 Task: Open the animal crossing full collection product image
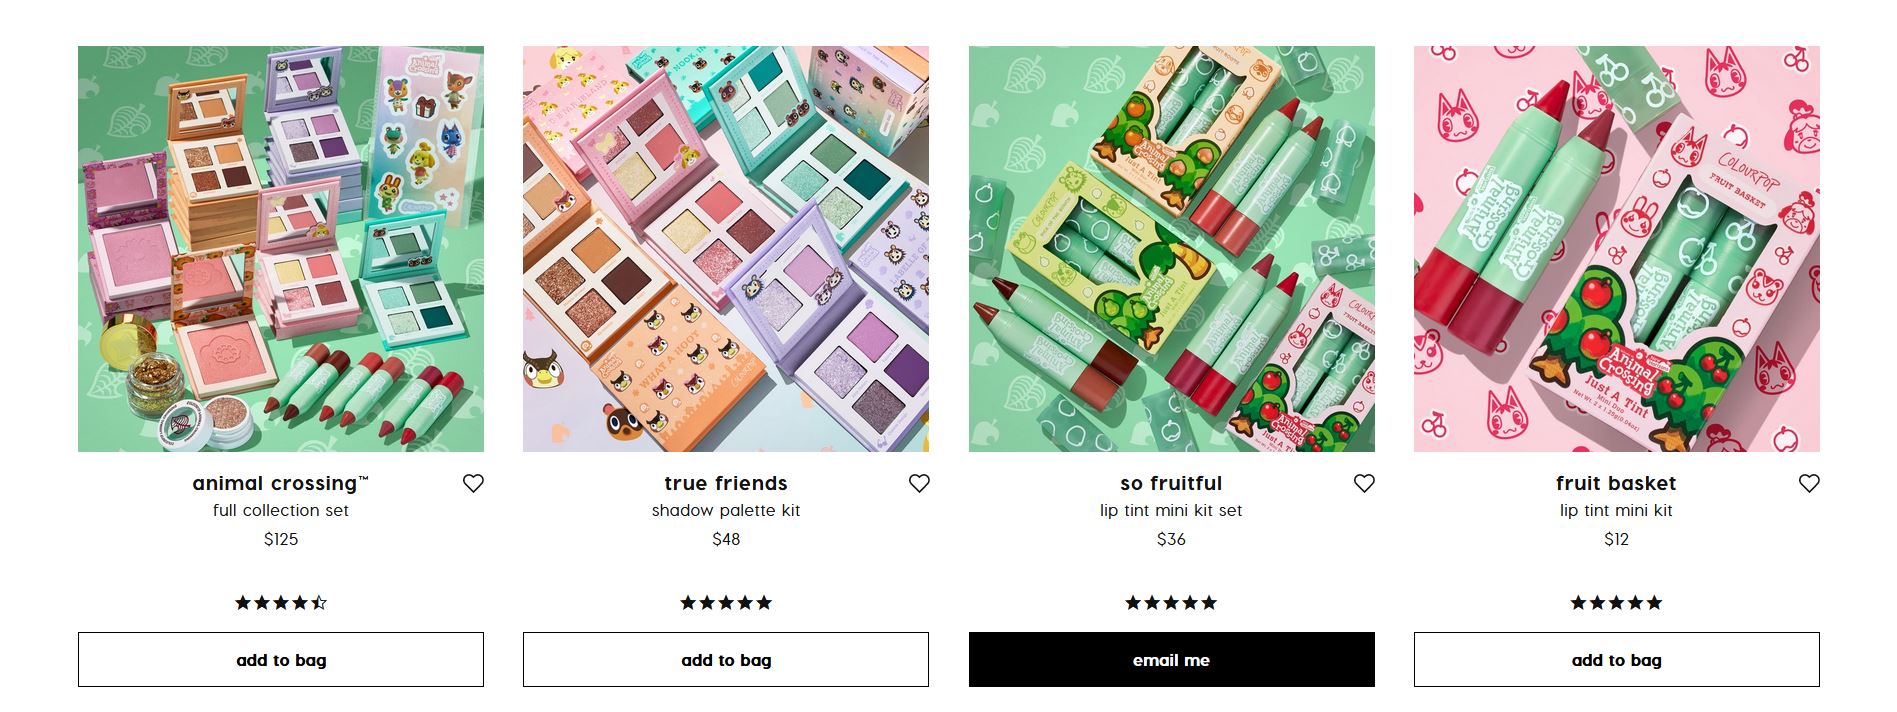tap(281, 249)
